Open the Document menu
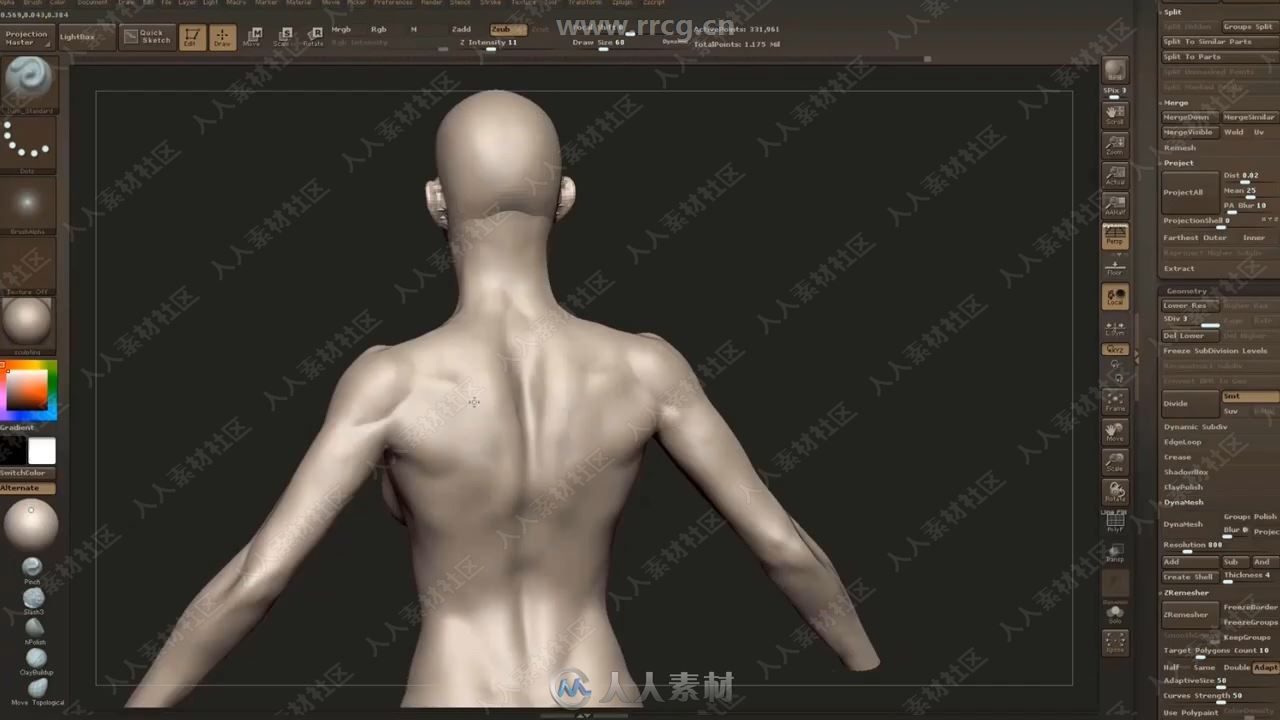 (92, 3)
